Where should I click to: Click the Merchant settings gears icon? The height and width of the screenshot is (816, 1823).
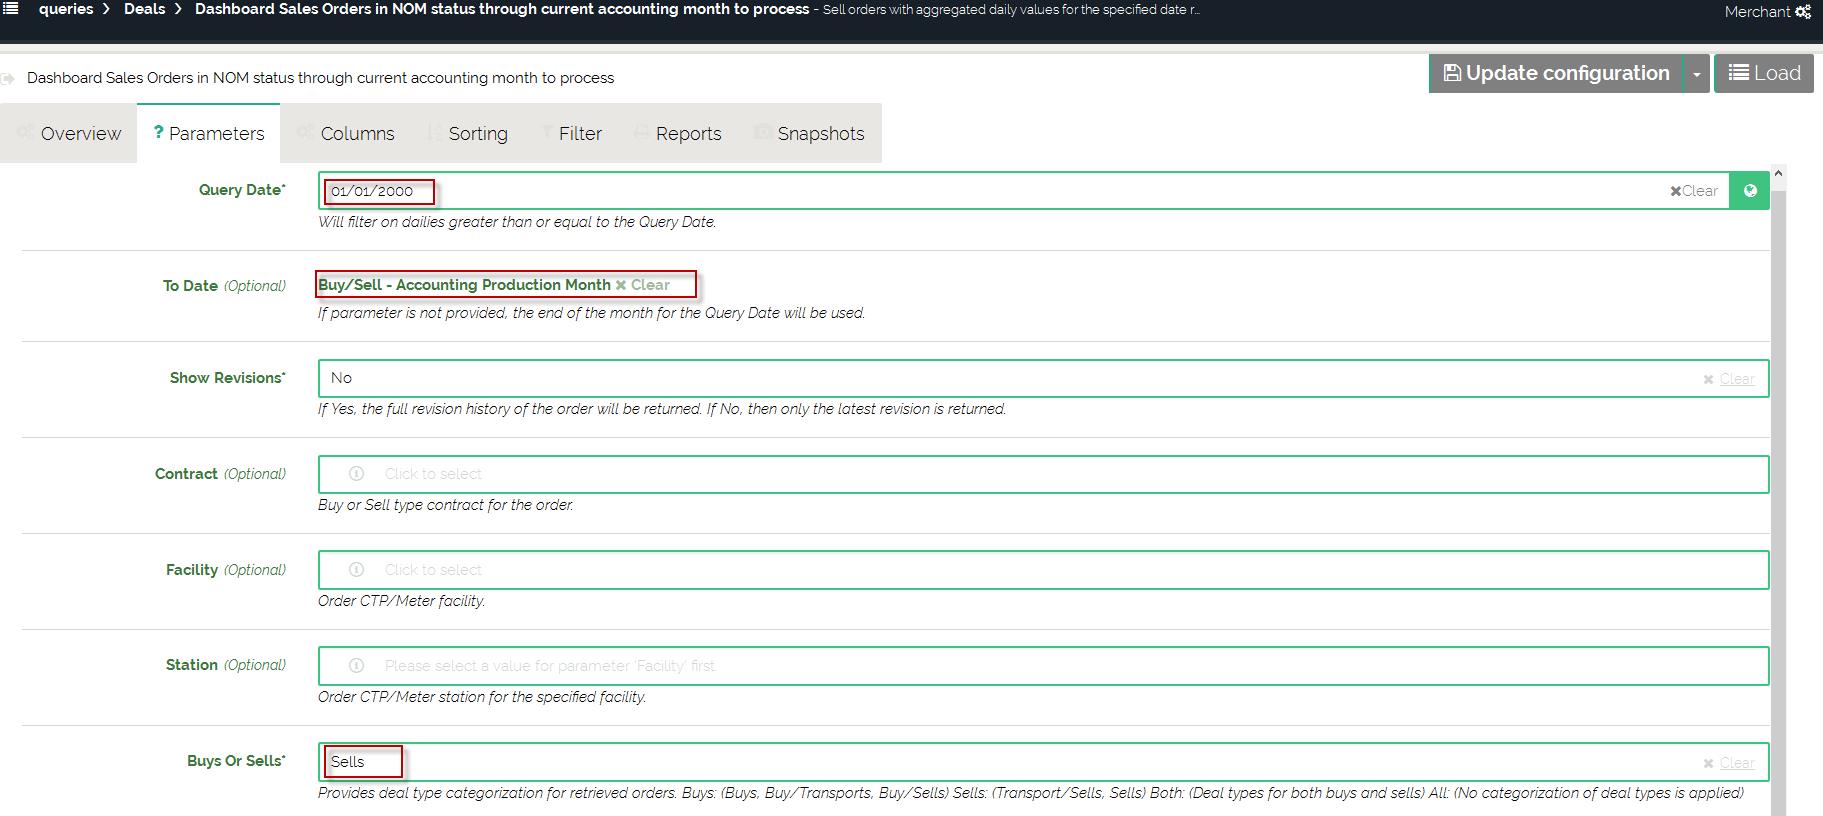point(1802,12)
